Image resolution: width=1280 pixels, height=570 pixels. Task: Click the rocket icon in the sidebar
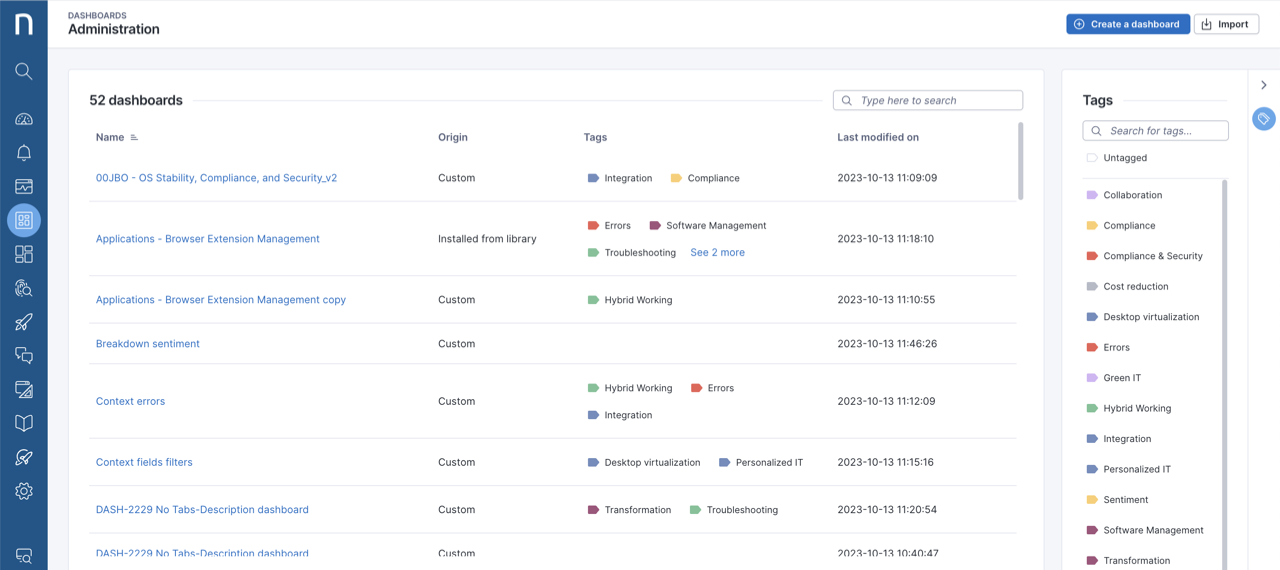click(24, 322)
